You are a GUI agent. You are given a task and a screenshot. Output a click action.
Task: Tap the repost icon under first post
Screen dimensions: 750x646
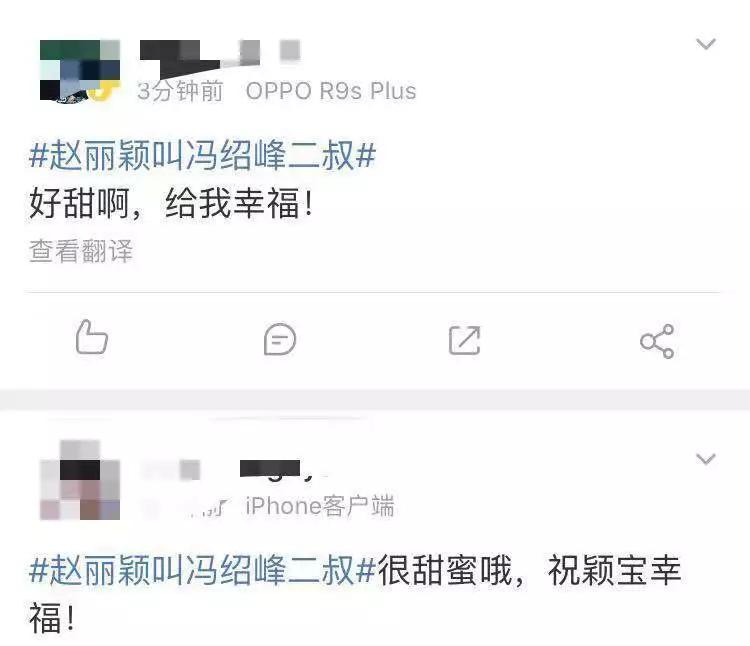click(464, 340)
